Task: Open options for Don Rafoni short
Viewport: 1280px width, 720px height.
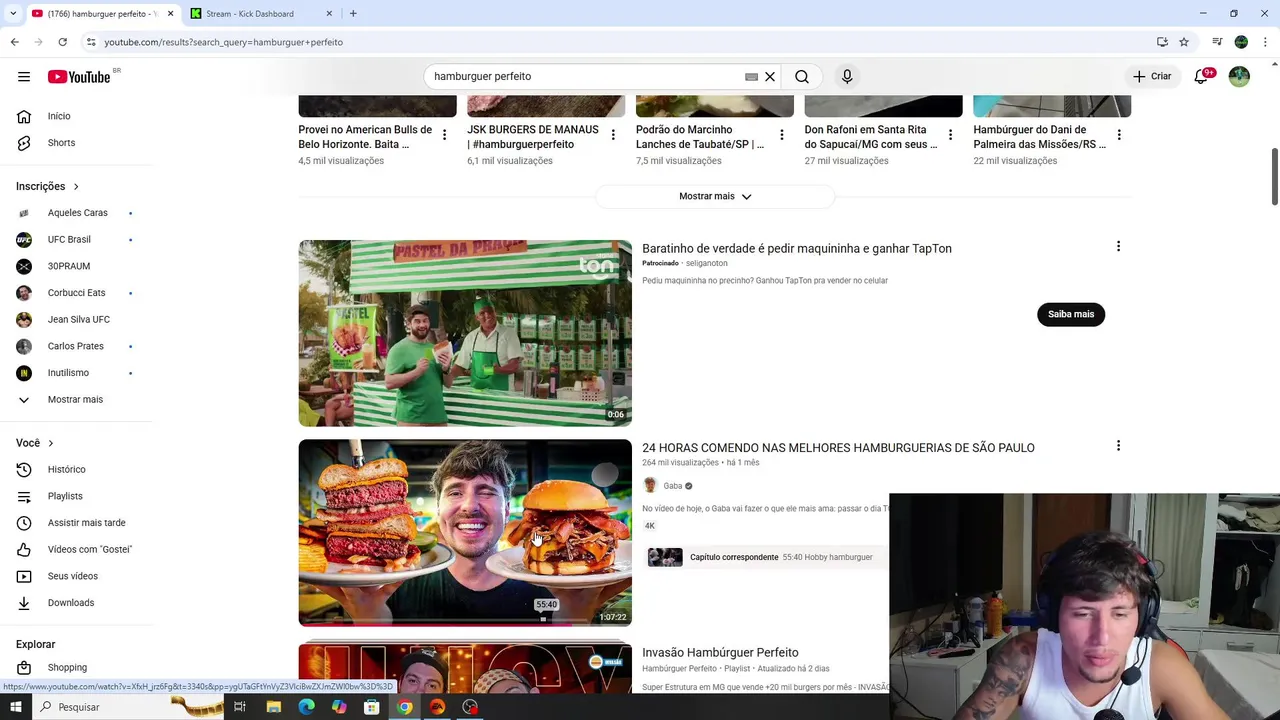Action: [950, 135]
